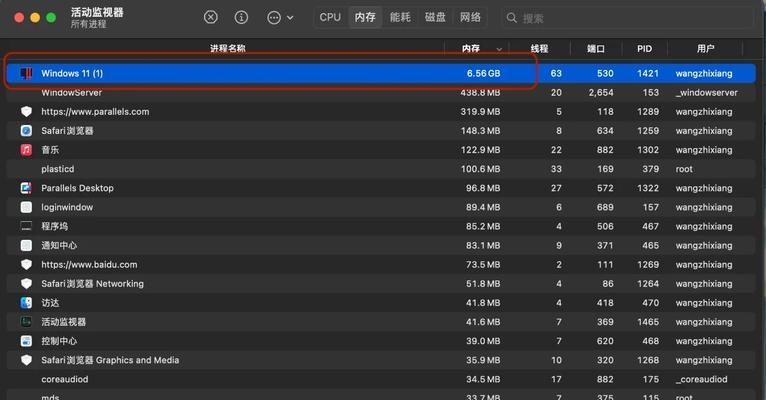766x400 pixels.
Task: Click the 2,654 ports value
Action: (x=601, y=92)
